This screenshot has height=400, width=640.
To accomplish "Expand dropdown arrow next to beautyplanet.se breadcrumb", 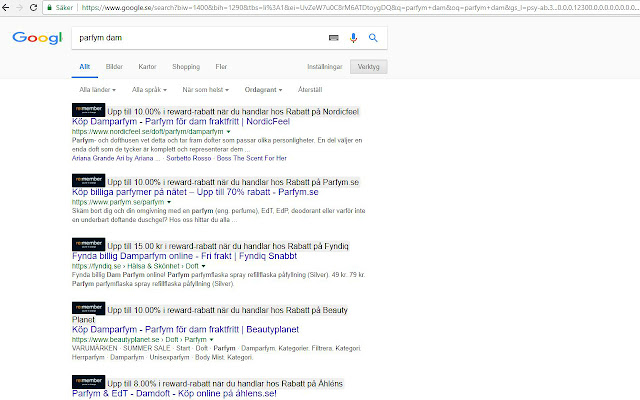I will (x=211, y=340).
